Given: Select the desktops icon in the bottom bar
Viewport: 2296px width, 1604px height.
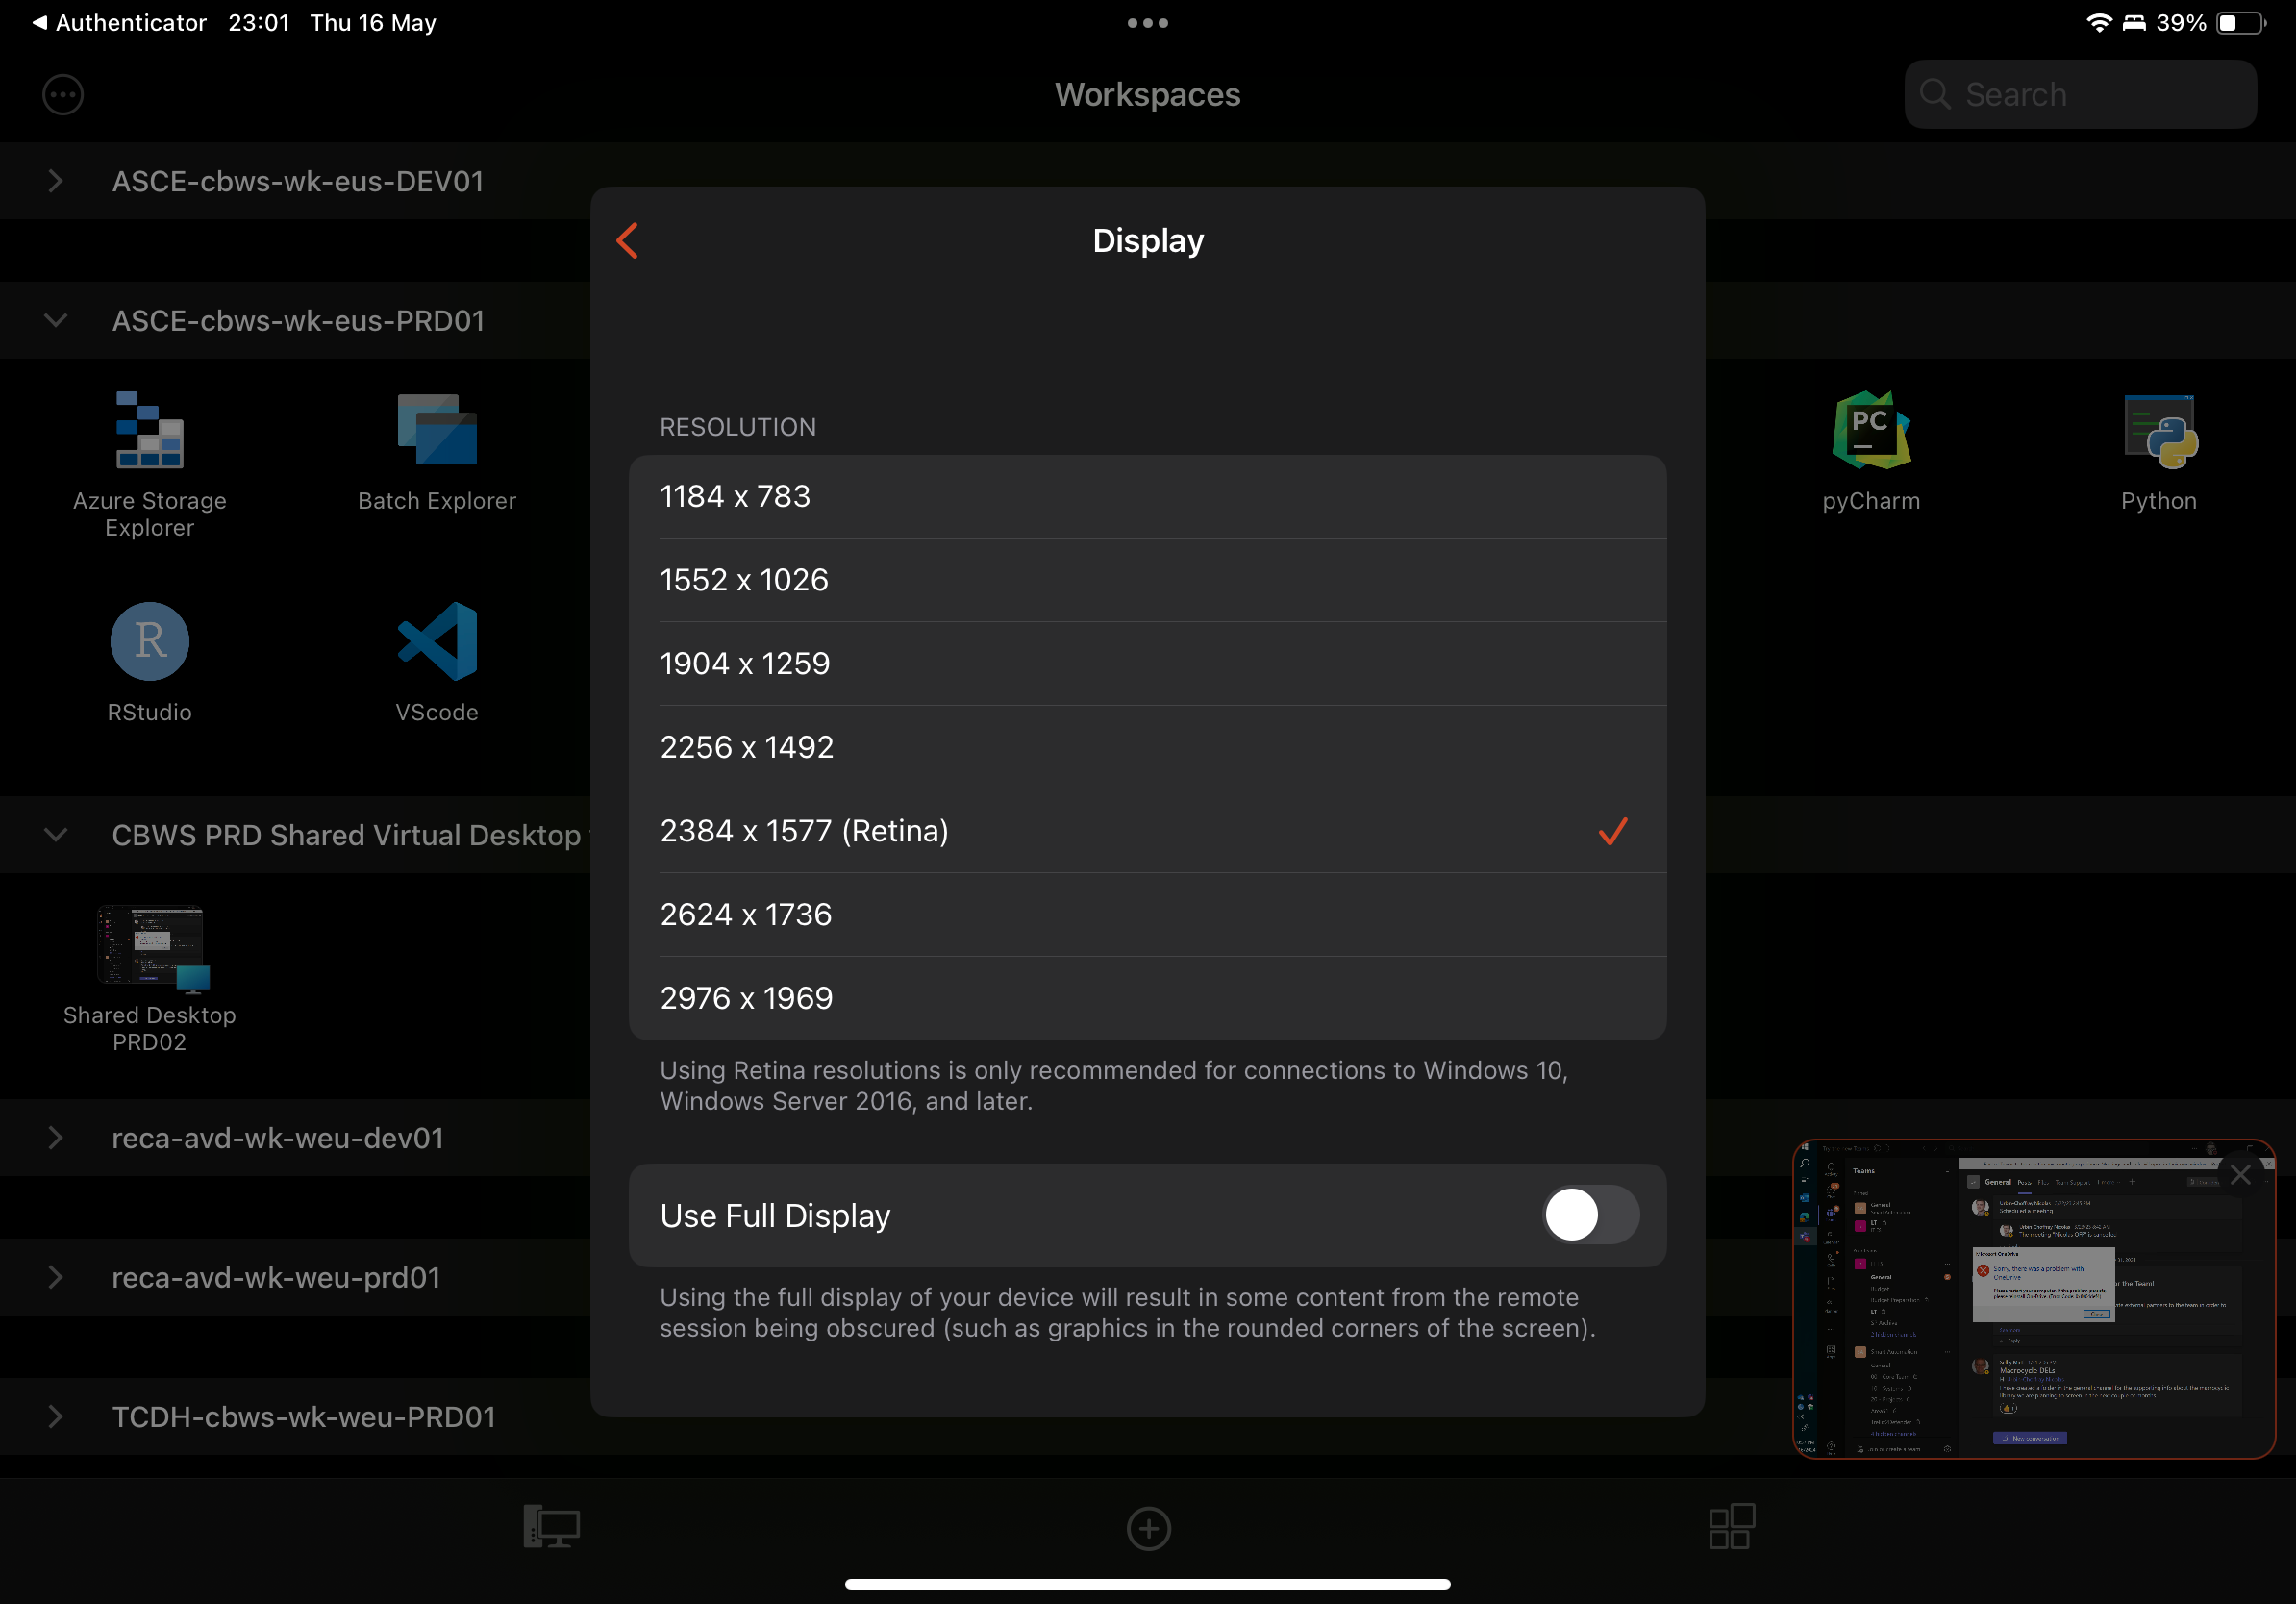Looking at the screenshot, I should click(x=549, y=1527).
